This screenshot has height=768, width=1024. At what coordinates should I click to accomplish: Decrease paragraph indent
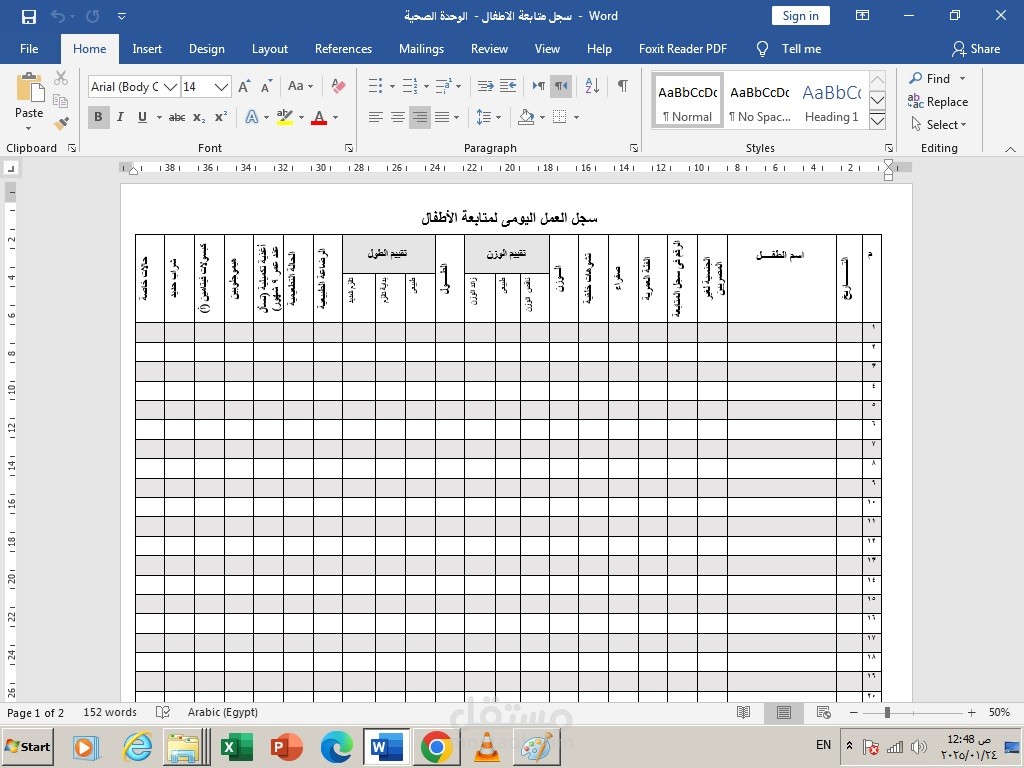click(x=485, y=86)
